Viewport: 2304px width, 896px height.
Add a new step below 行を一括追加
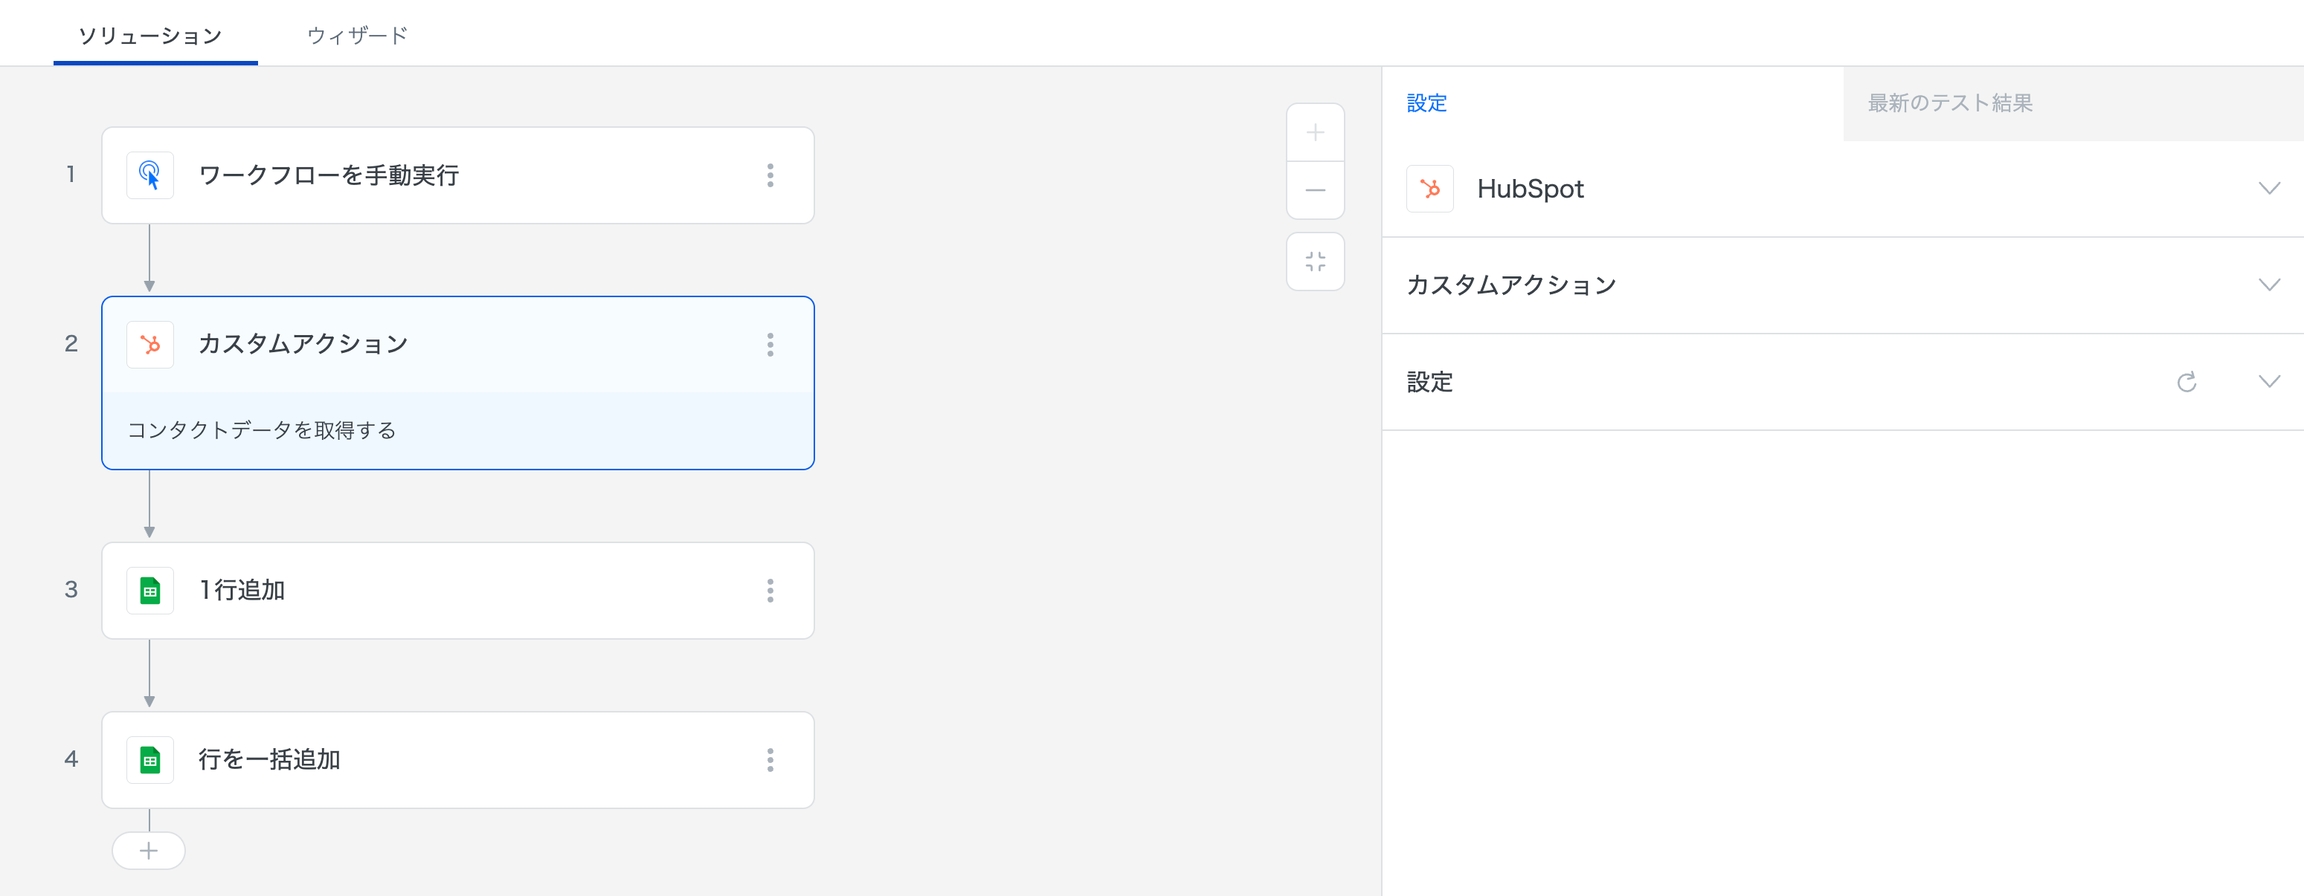tap(149, 851)
